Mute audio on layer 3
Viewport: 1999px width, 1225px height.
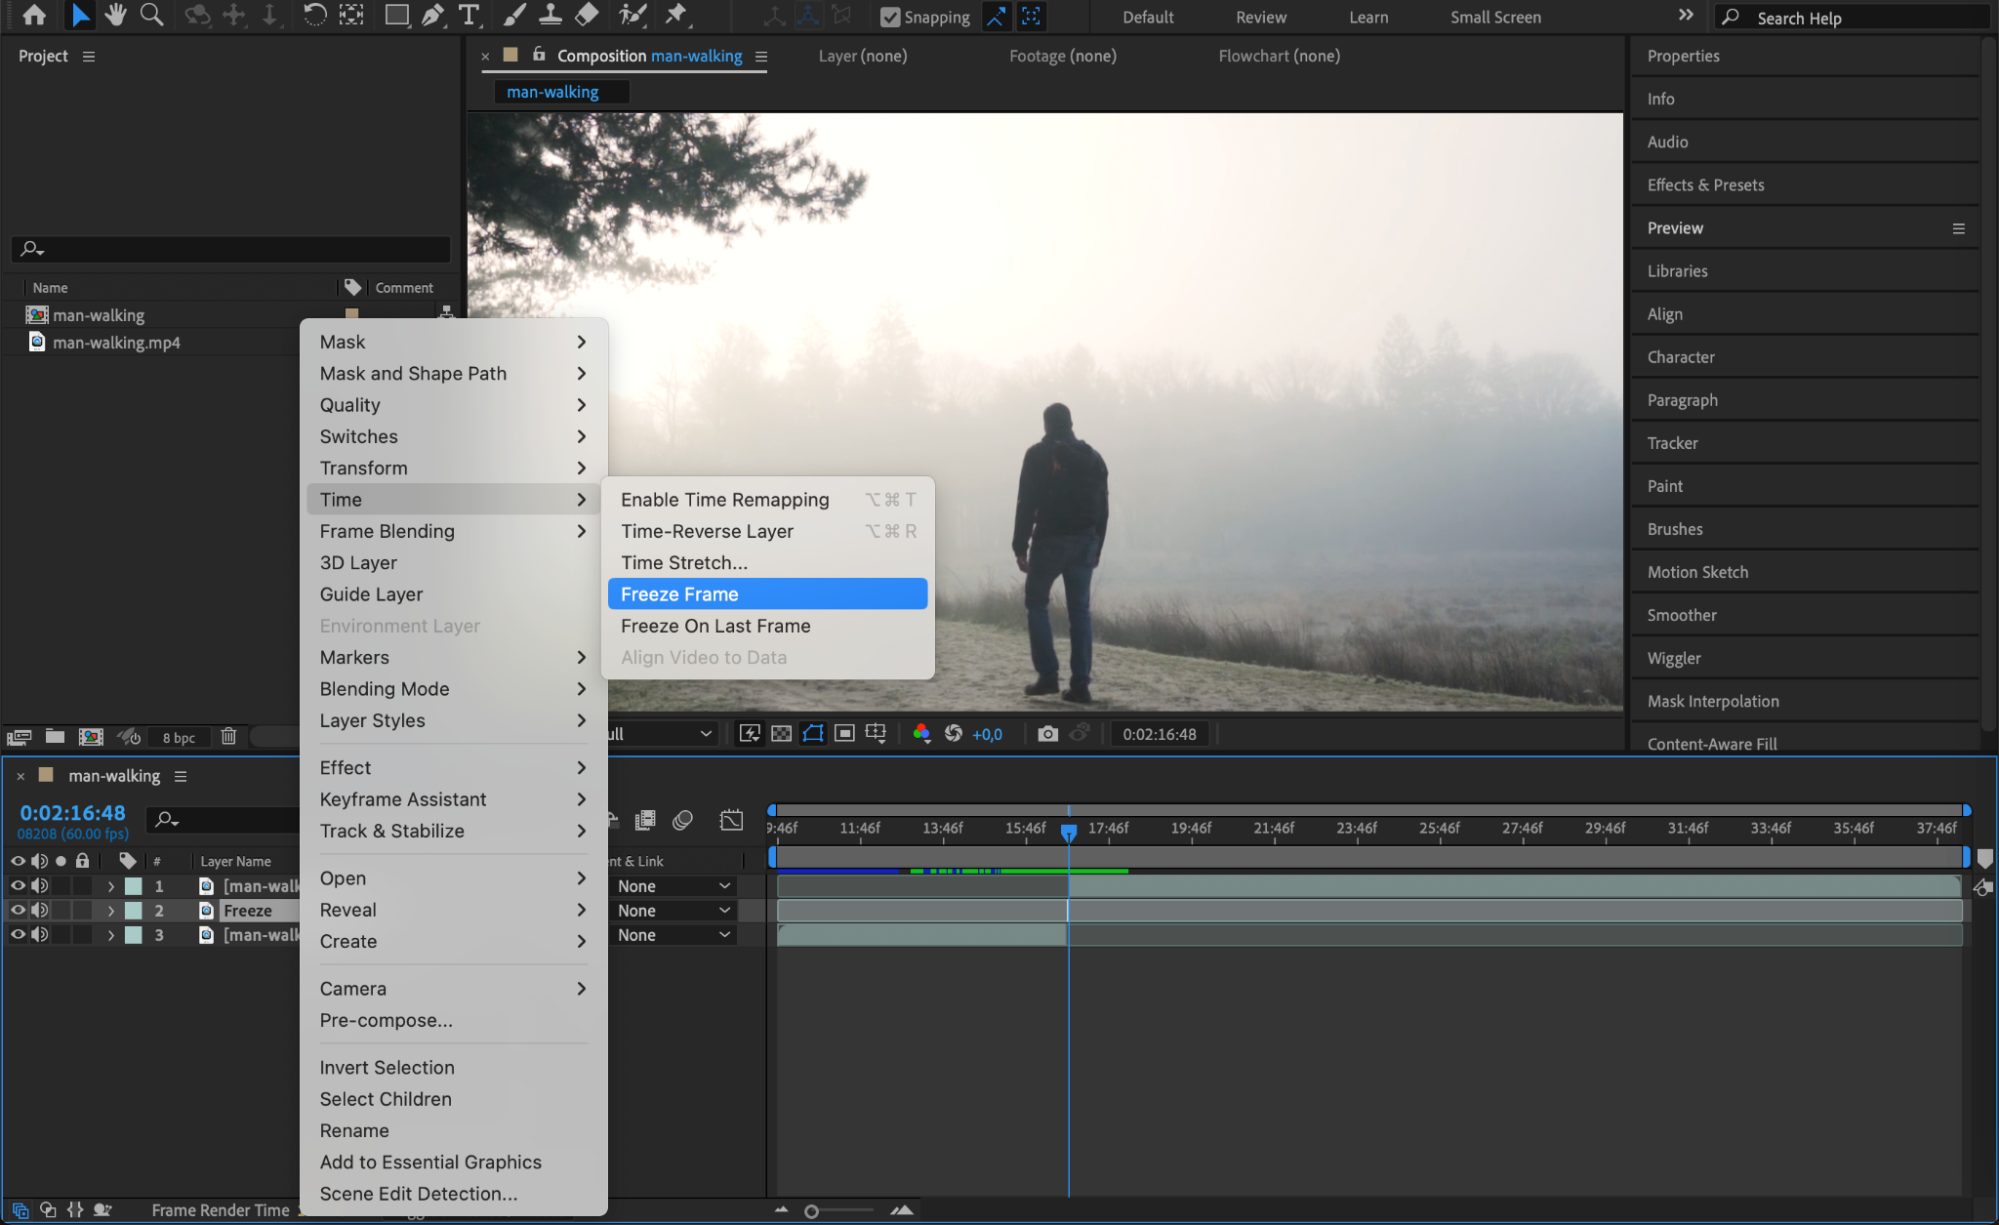pyautogui.click(x=40, y=935)
